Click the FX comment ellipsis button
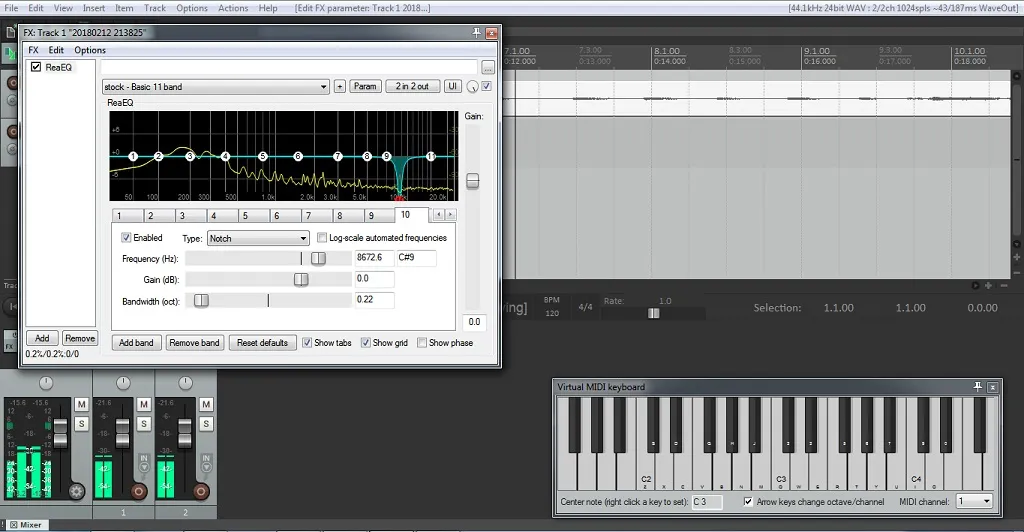1024x532 pixels. click(x=488, y=67)
